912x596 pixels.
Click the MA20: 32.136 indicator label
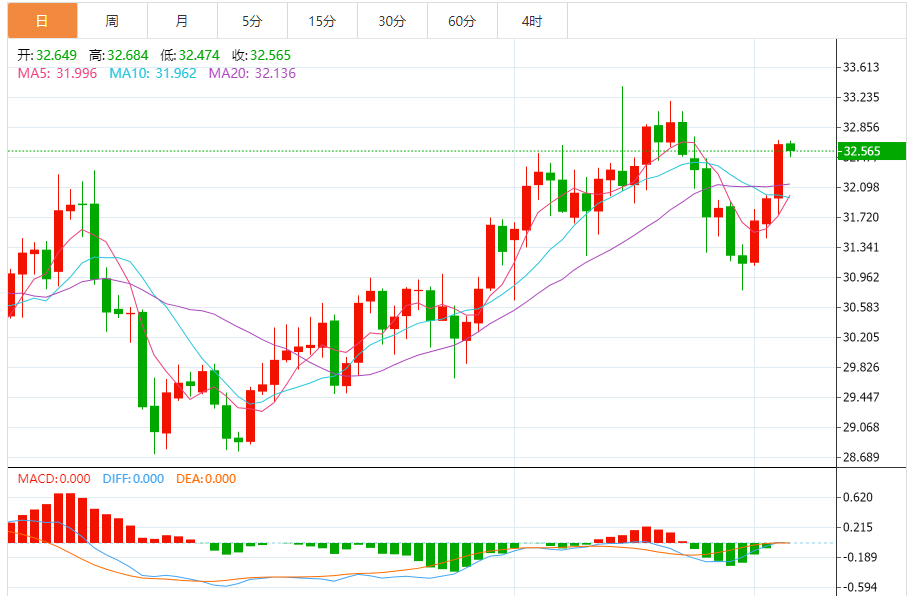tap(252, 73)
